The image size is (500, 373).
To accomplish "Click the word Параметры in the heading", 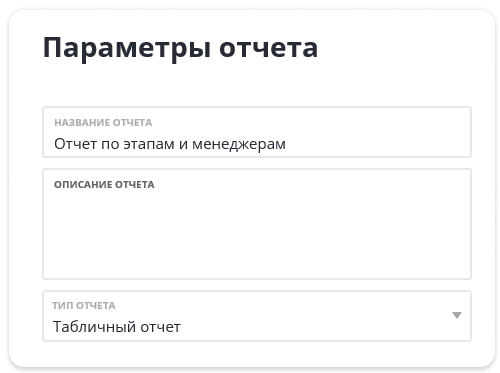I will click(127, 48).
